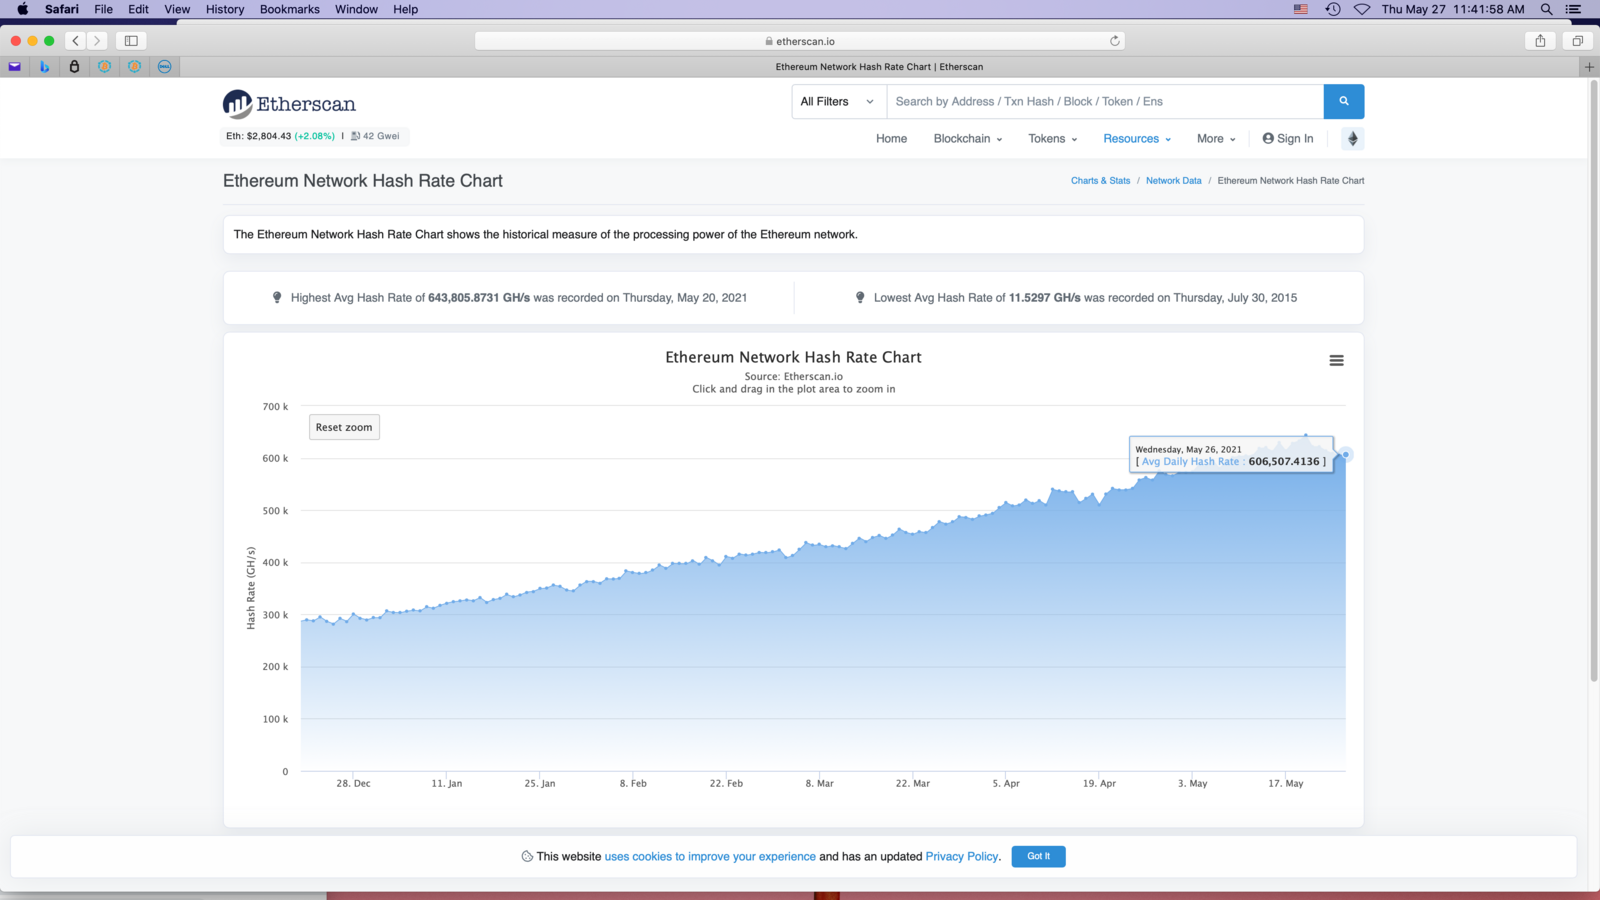Click the 11.5297 GH/s lowest value
The image size is (1600, 900).
[x=1045, y=298]
